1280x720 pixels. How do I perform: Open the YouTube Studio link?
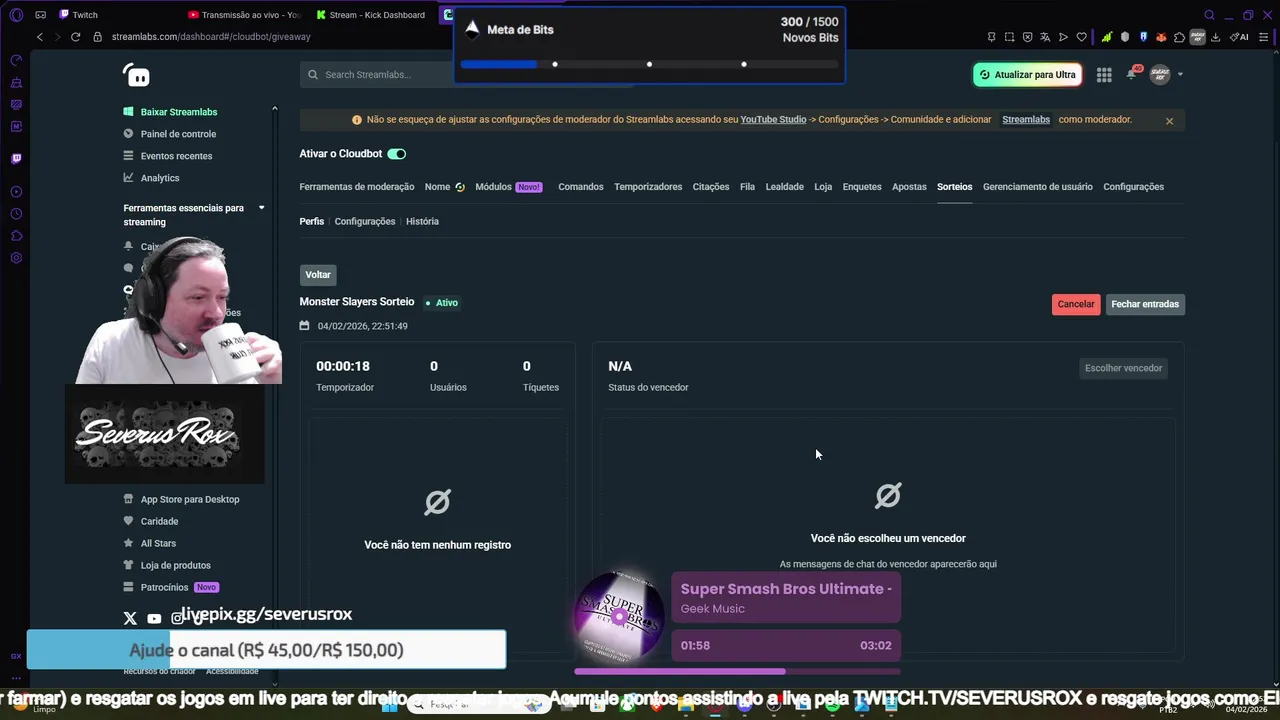773,120
